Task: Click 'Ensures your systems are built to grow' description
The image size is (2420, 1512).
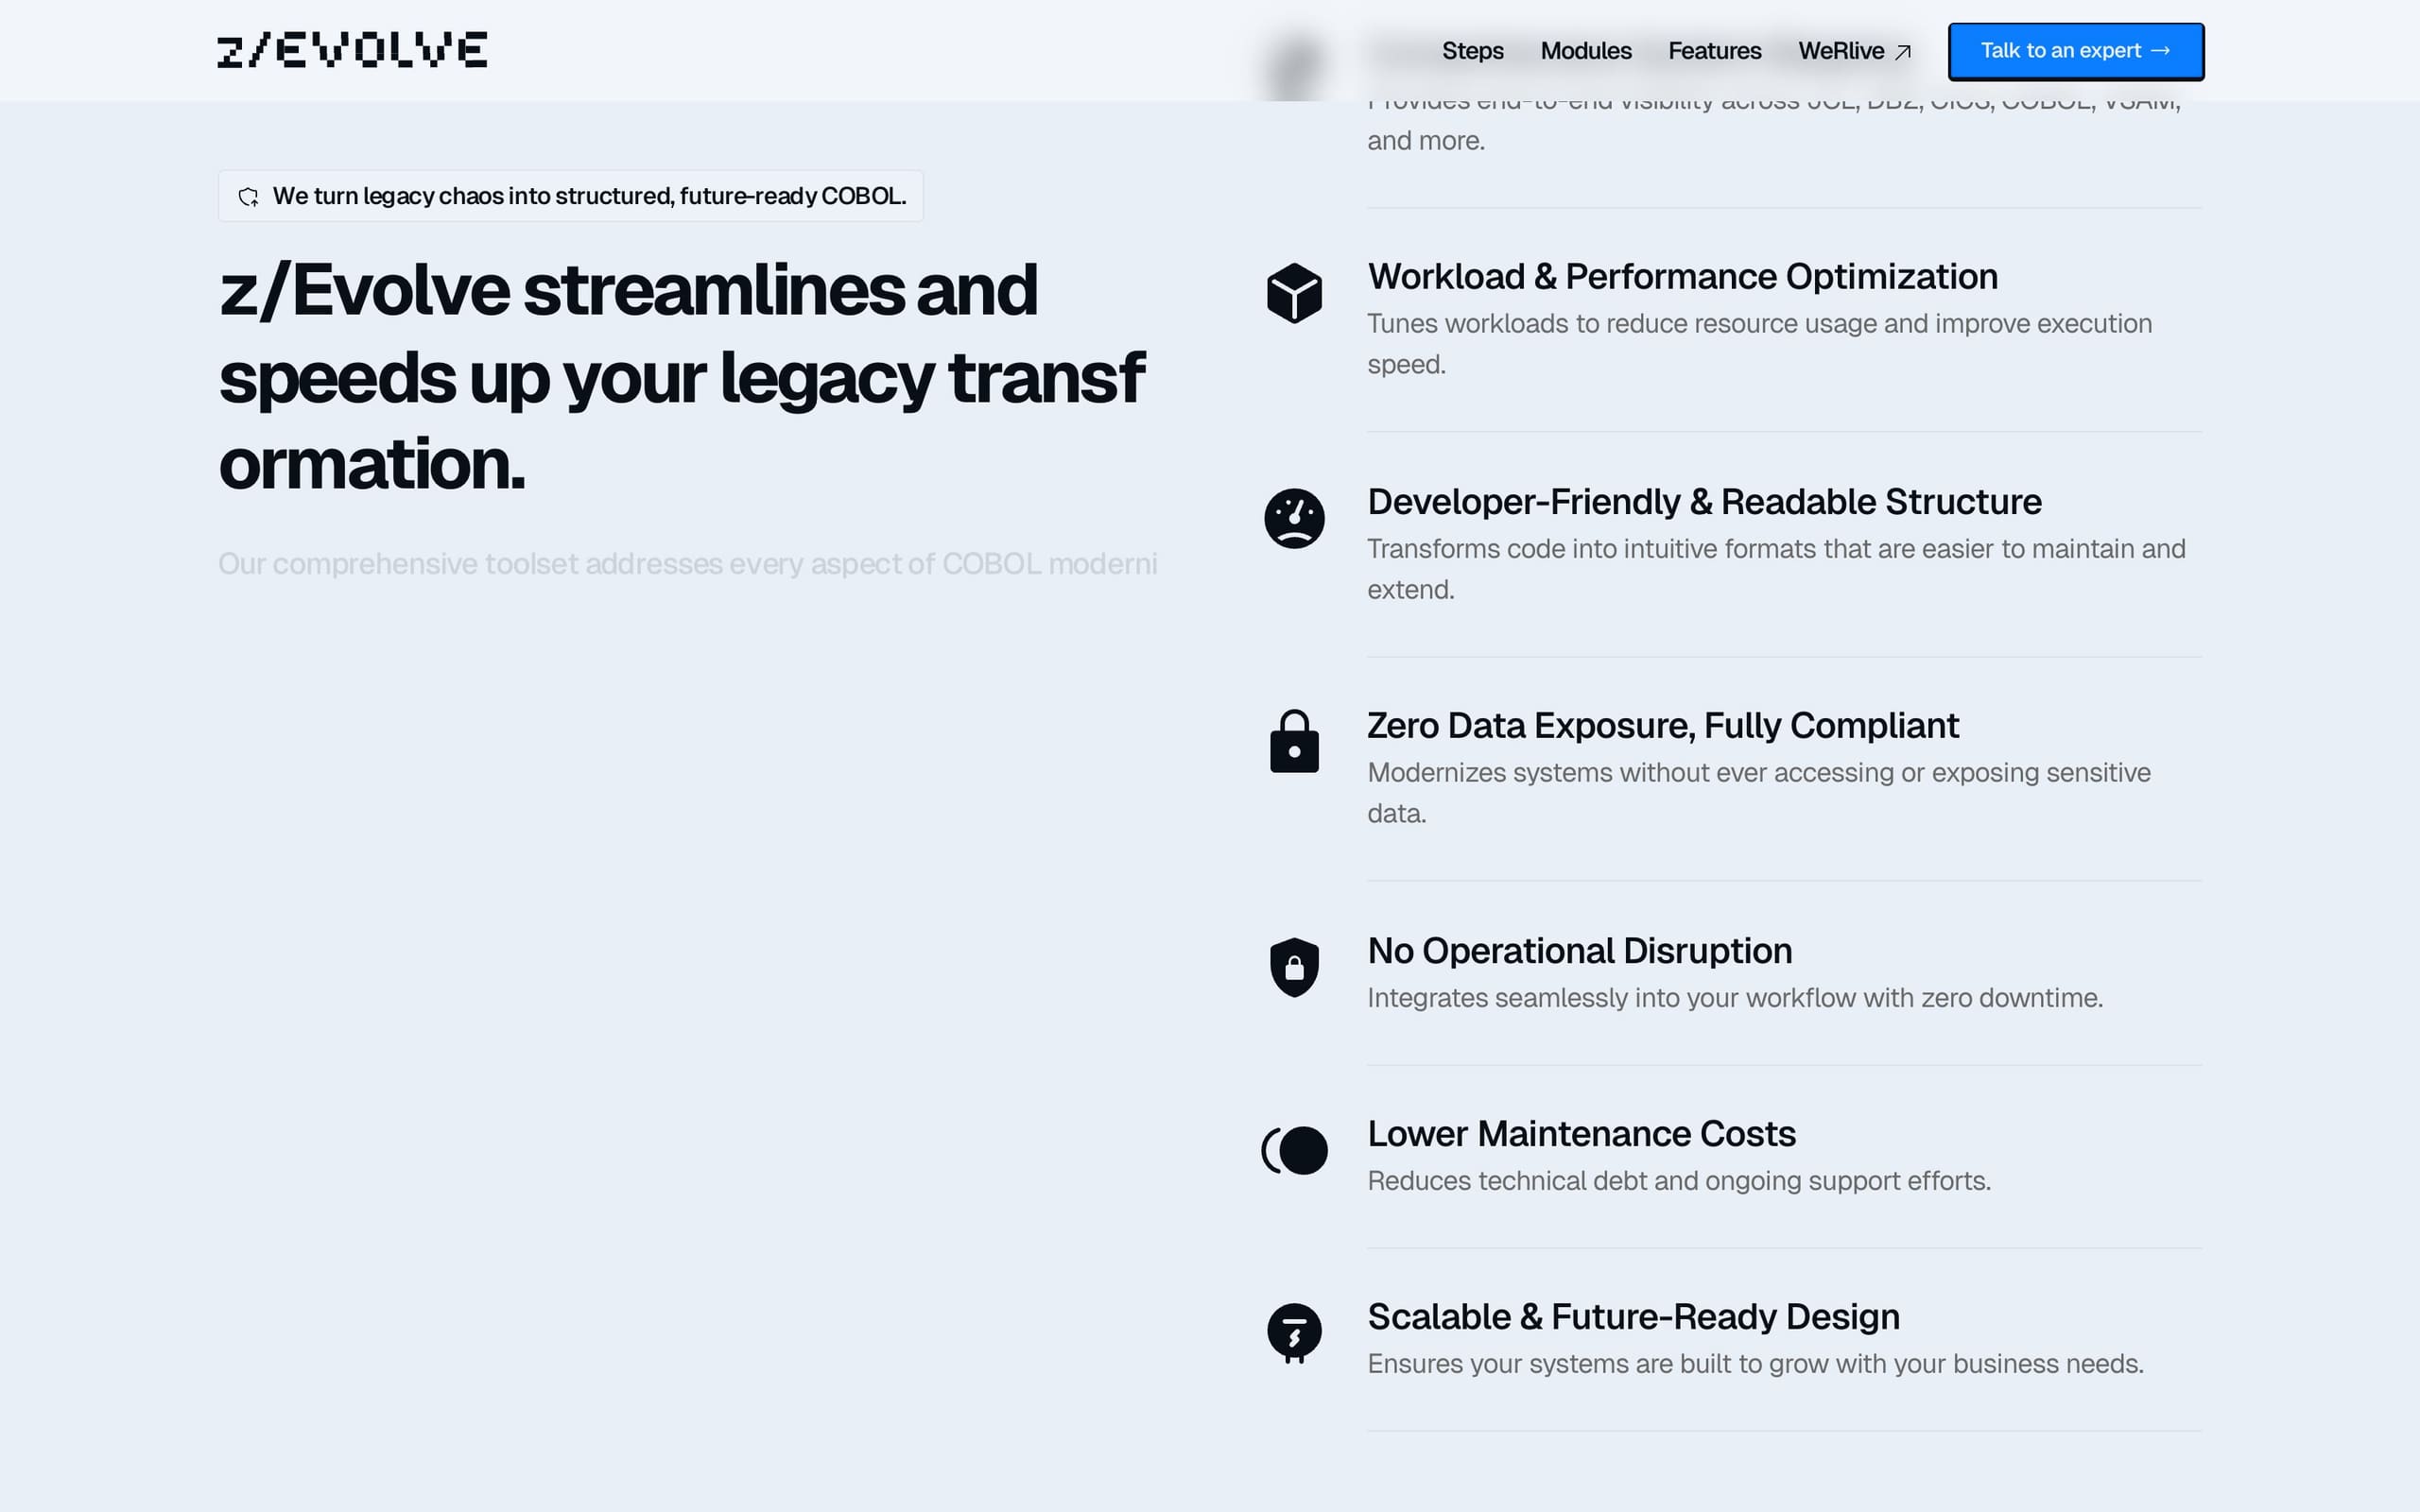Action: point(1755,1364)
